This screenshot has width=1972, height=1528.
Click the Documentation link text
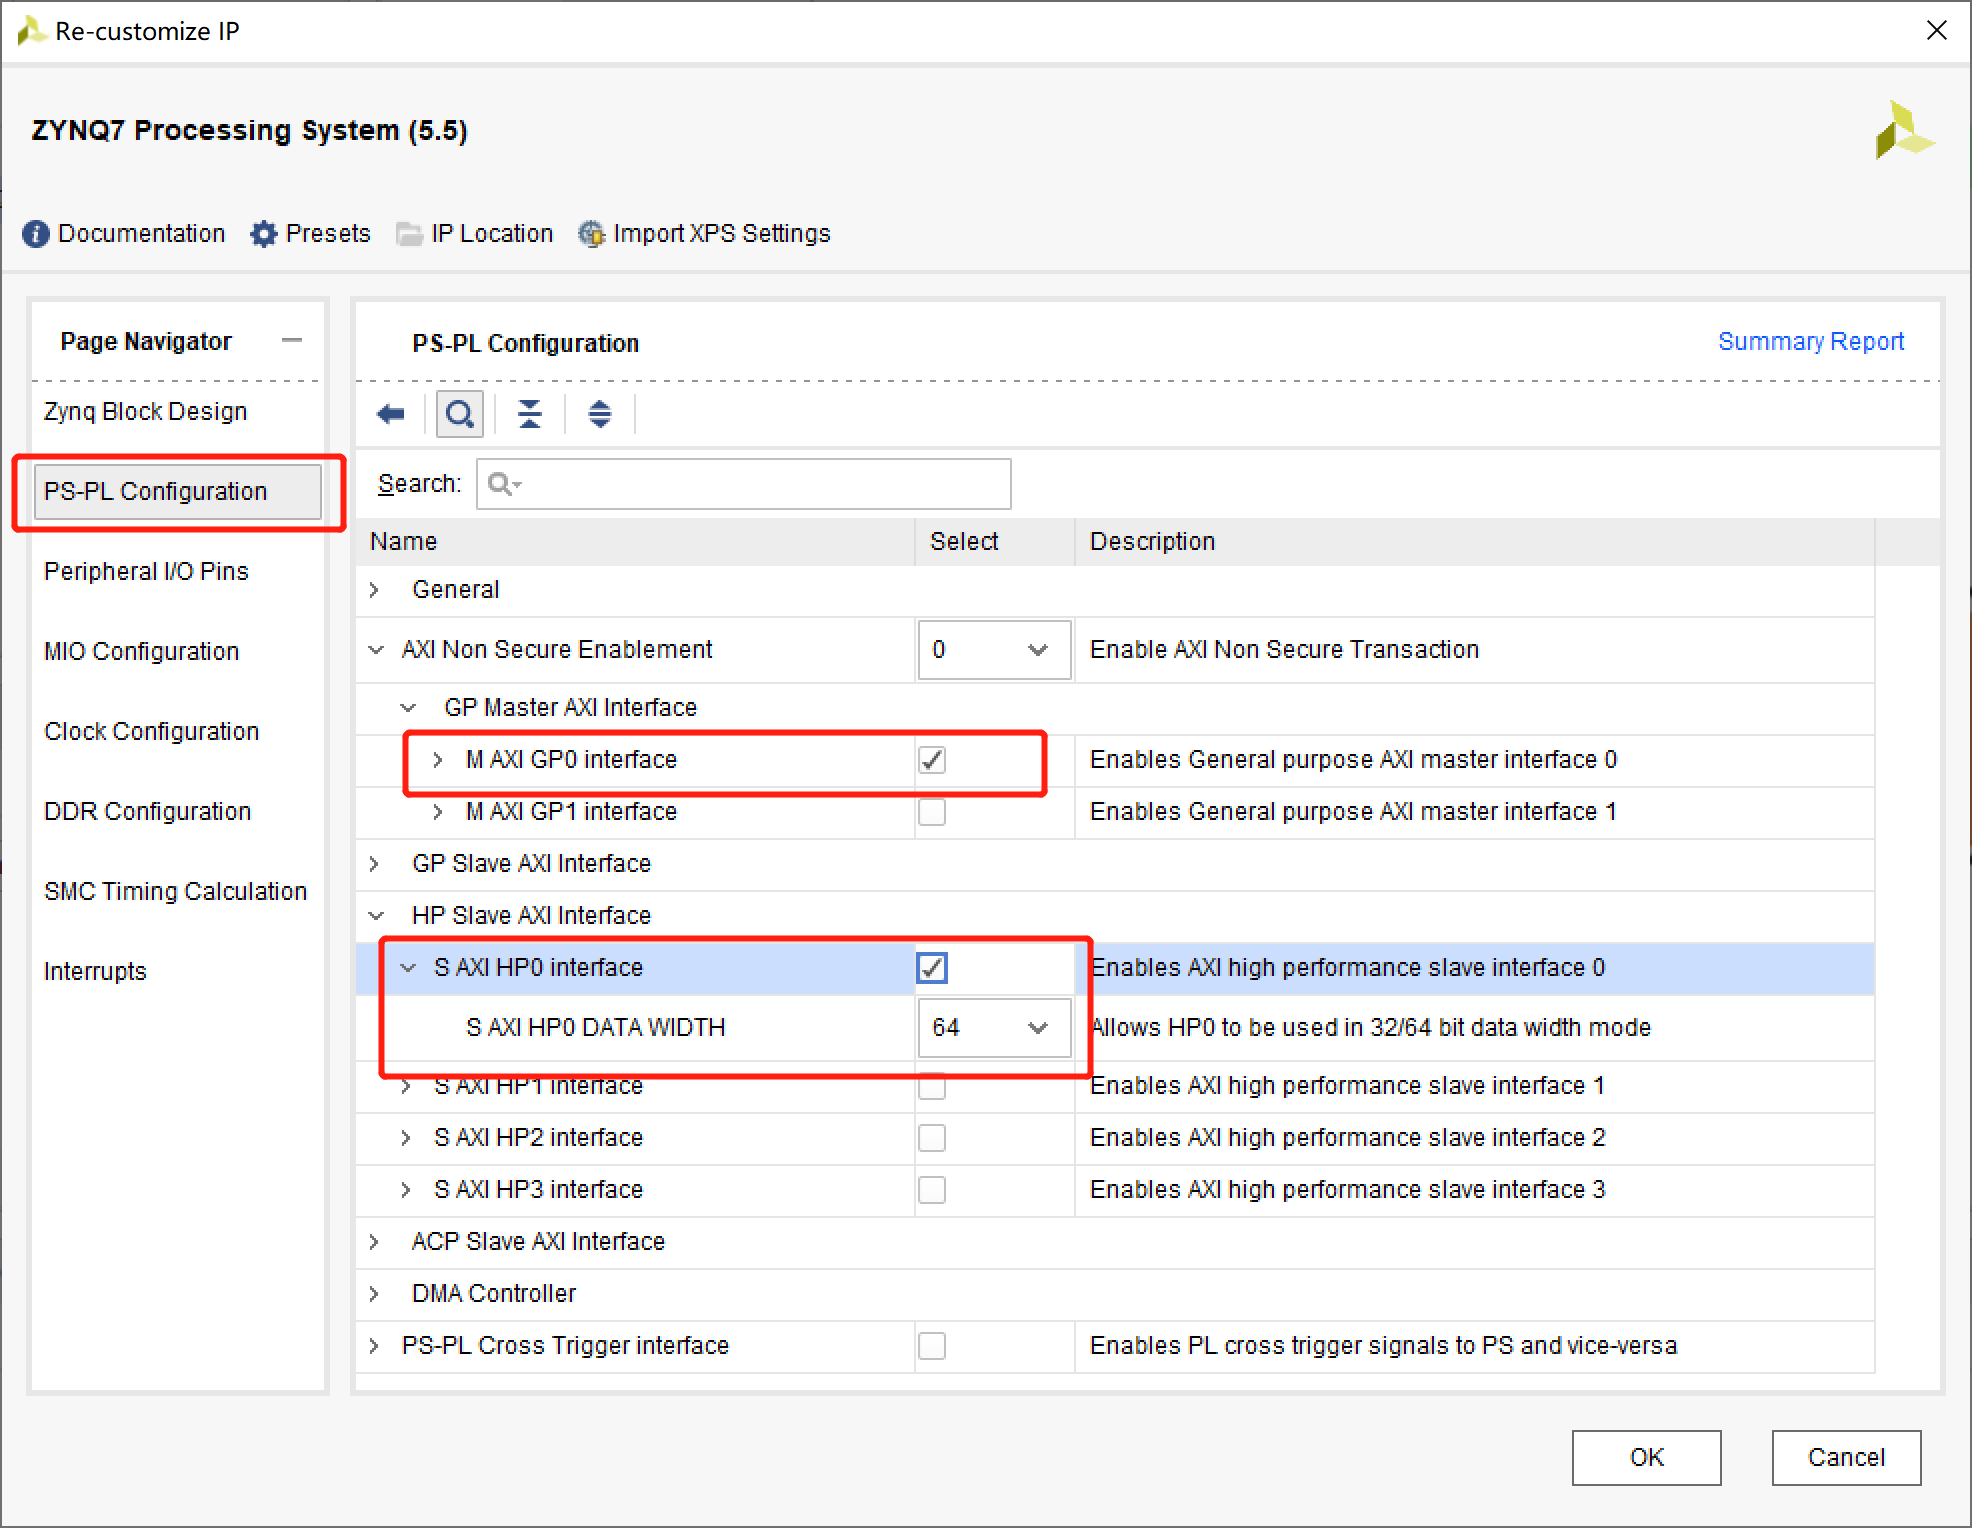141,234
